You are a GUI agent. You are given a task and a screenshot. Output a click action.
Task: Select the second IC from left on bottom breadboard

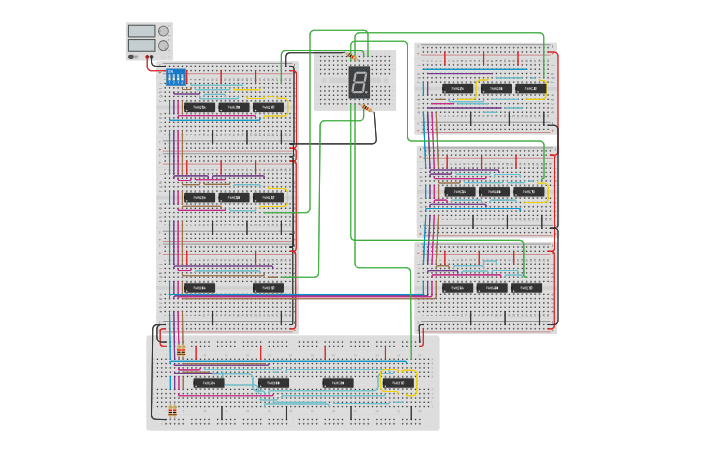[x=273, y=383]
